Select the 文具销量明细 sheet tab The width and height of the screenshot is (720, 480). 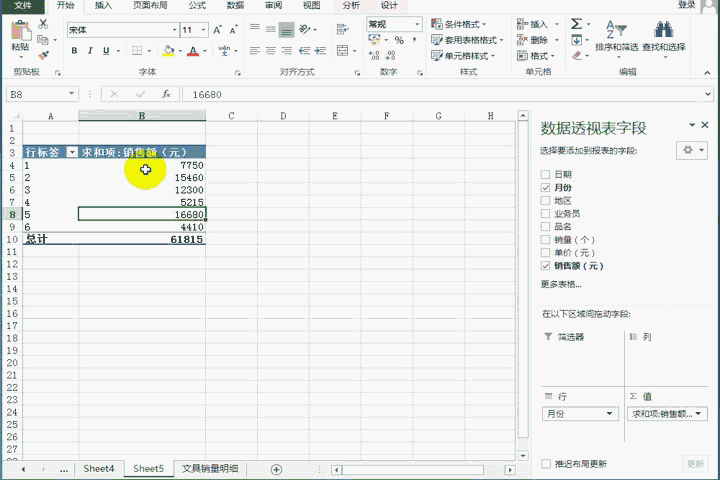coord(210,468)
